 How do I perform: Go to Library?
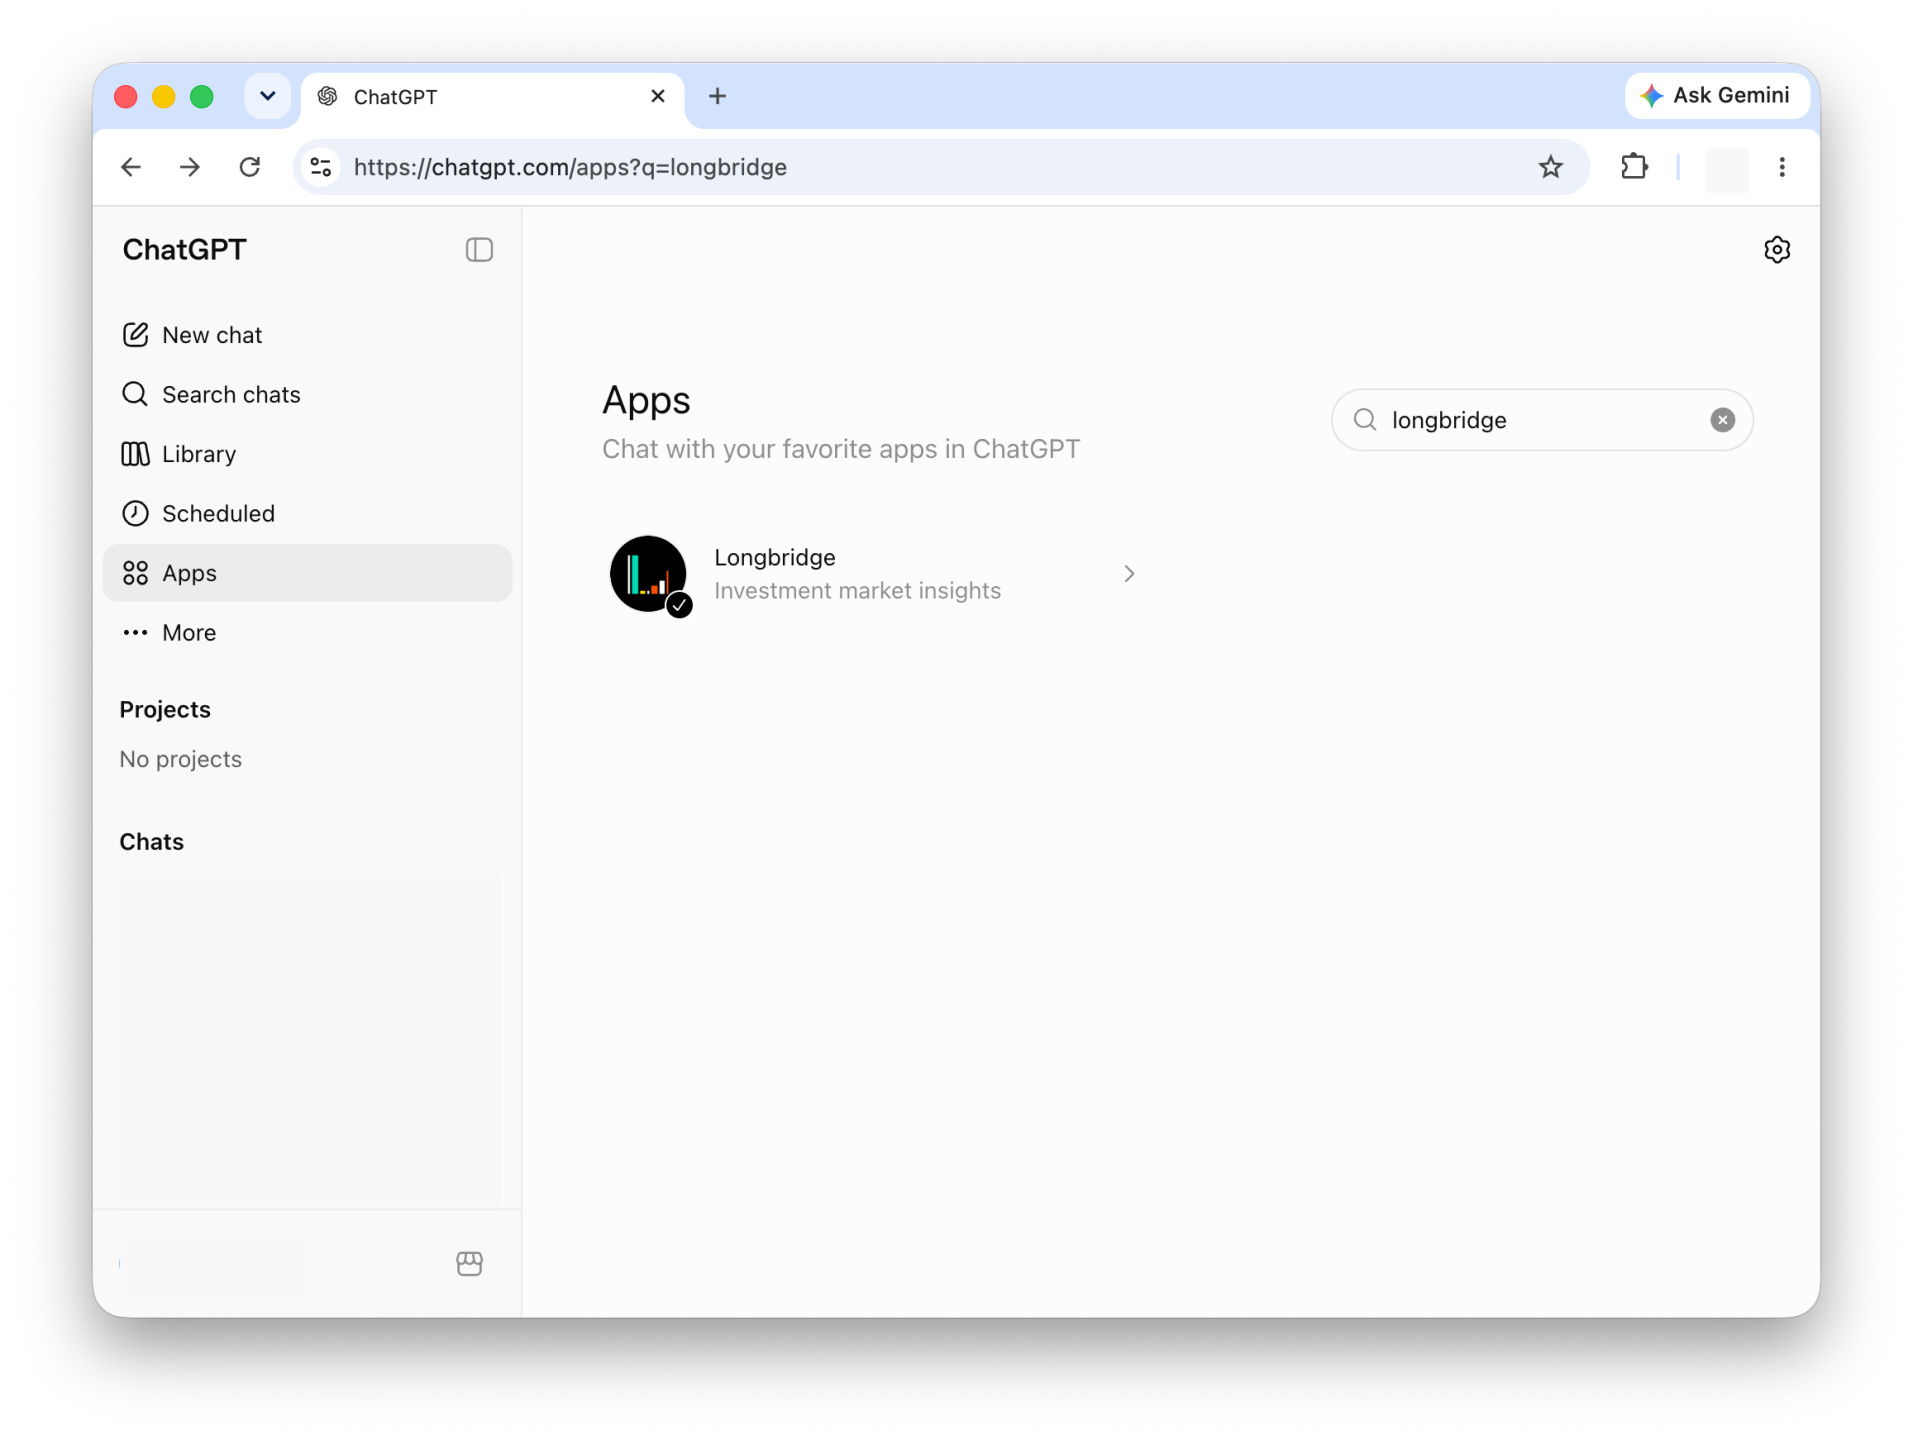coord(307,454)
